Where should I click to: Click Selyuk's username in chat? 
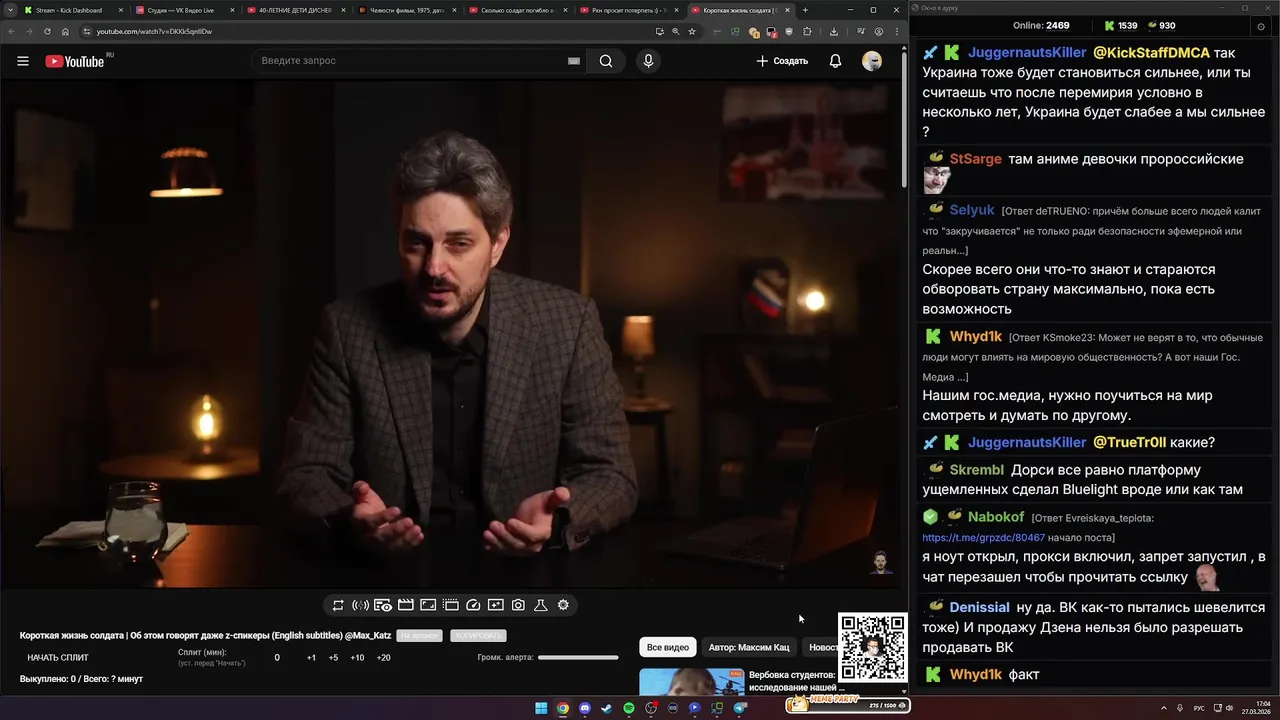click(x=972, y=210)
